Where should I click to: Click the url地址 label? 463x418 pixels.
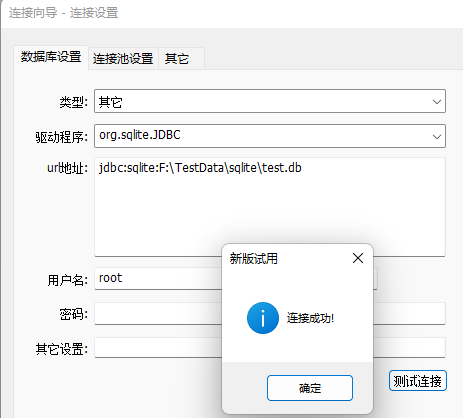[x=67, y=168]
